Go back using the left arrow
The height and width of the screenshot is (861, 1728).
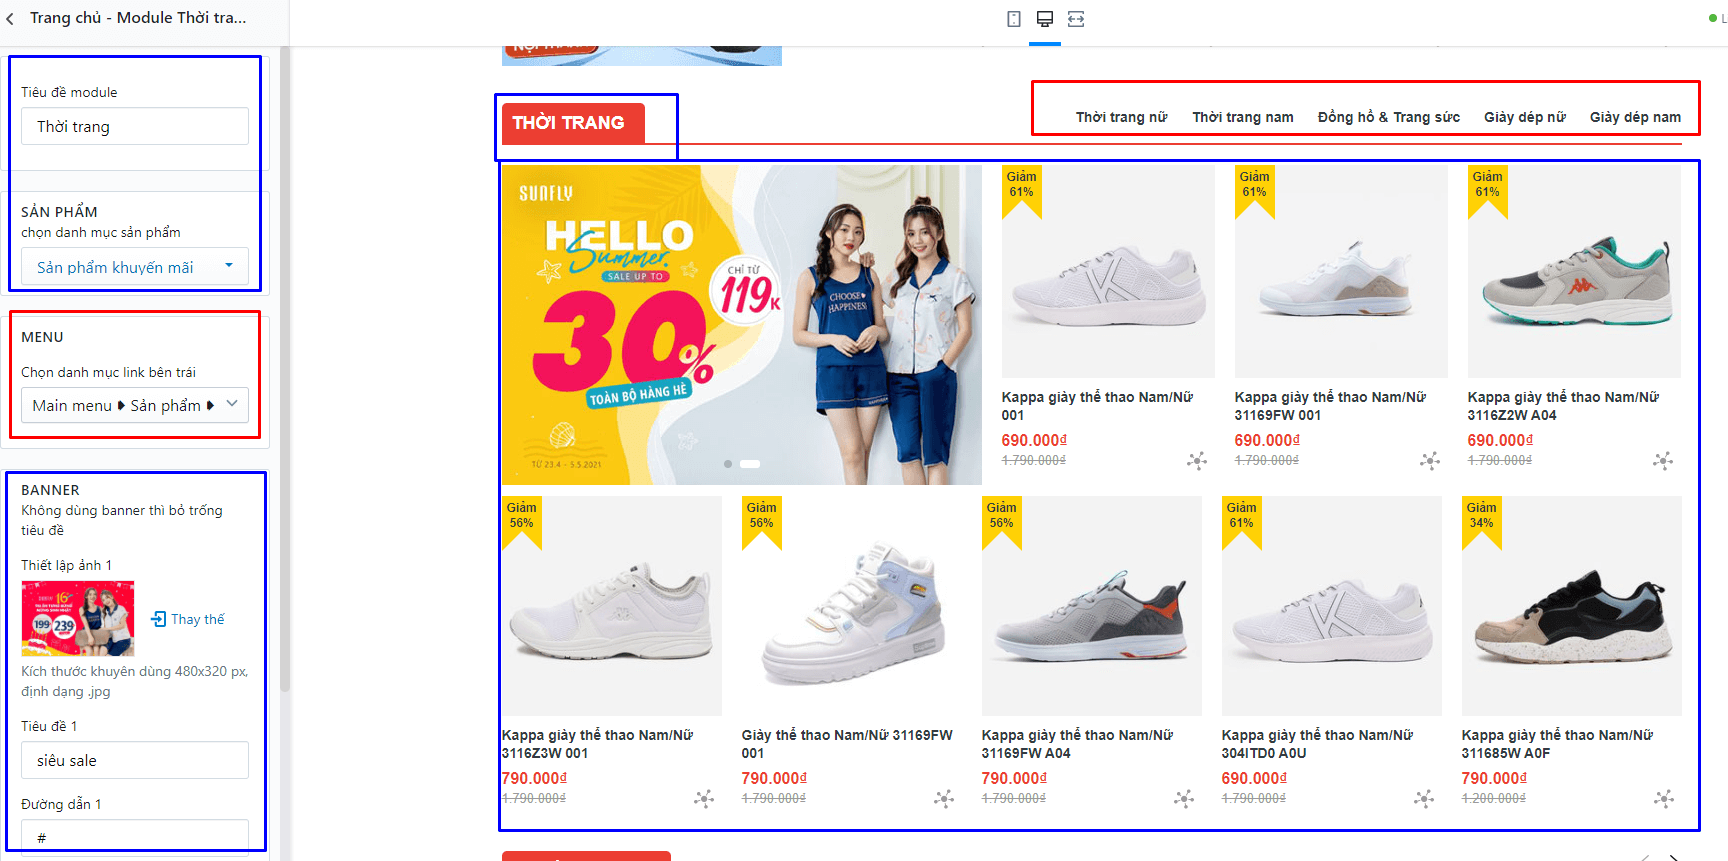coord(11,18)
